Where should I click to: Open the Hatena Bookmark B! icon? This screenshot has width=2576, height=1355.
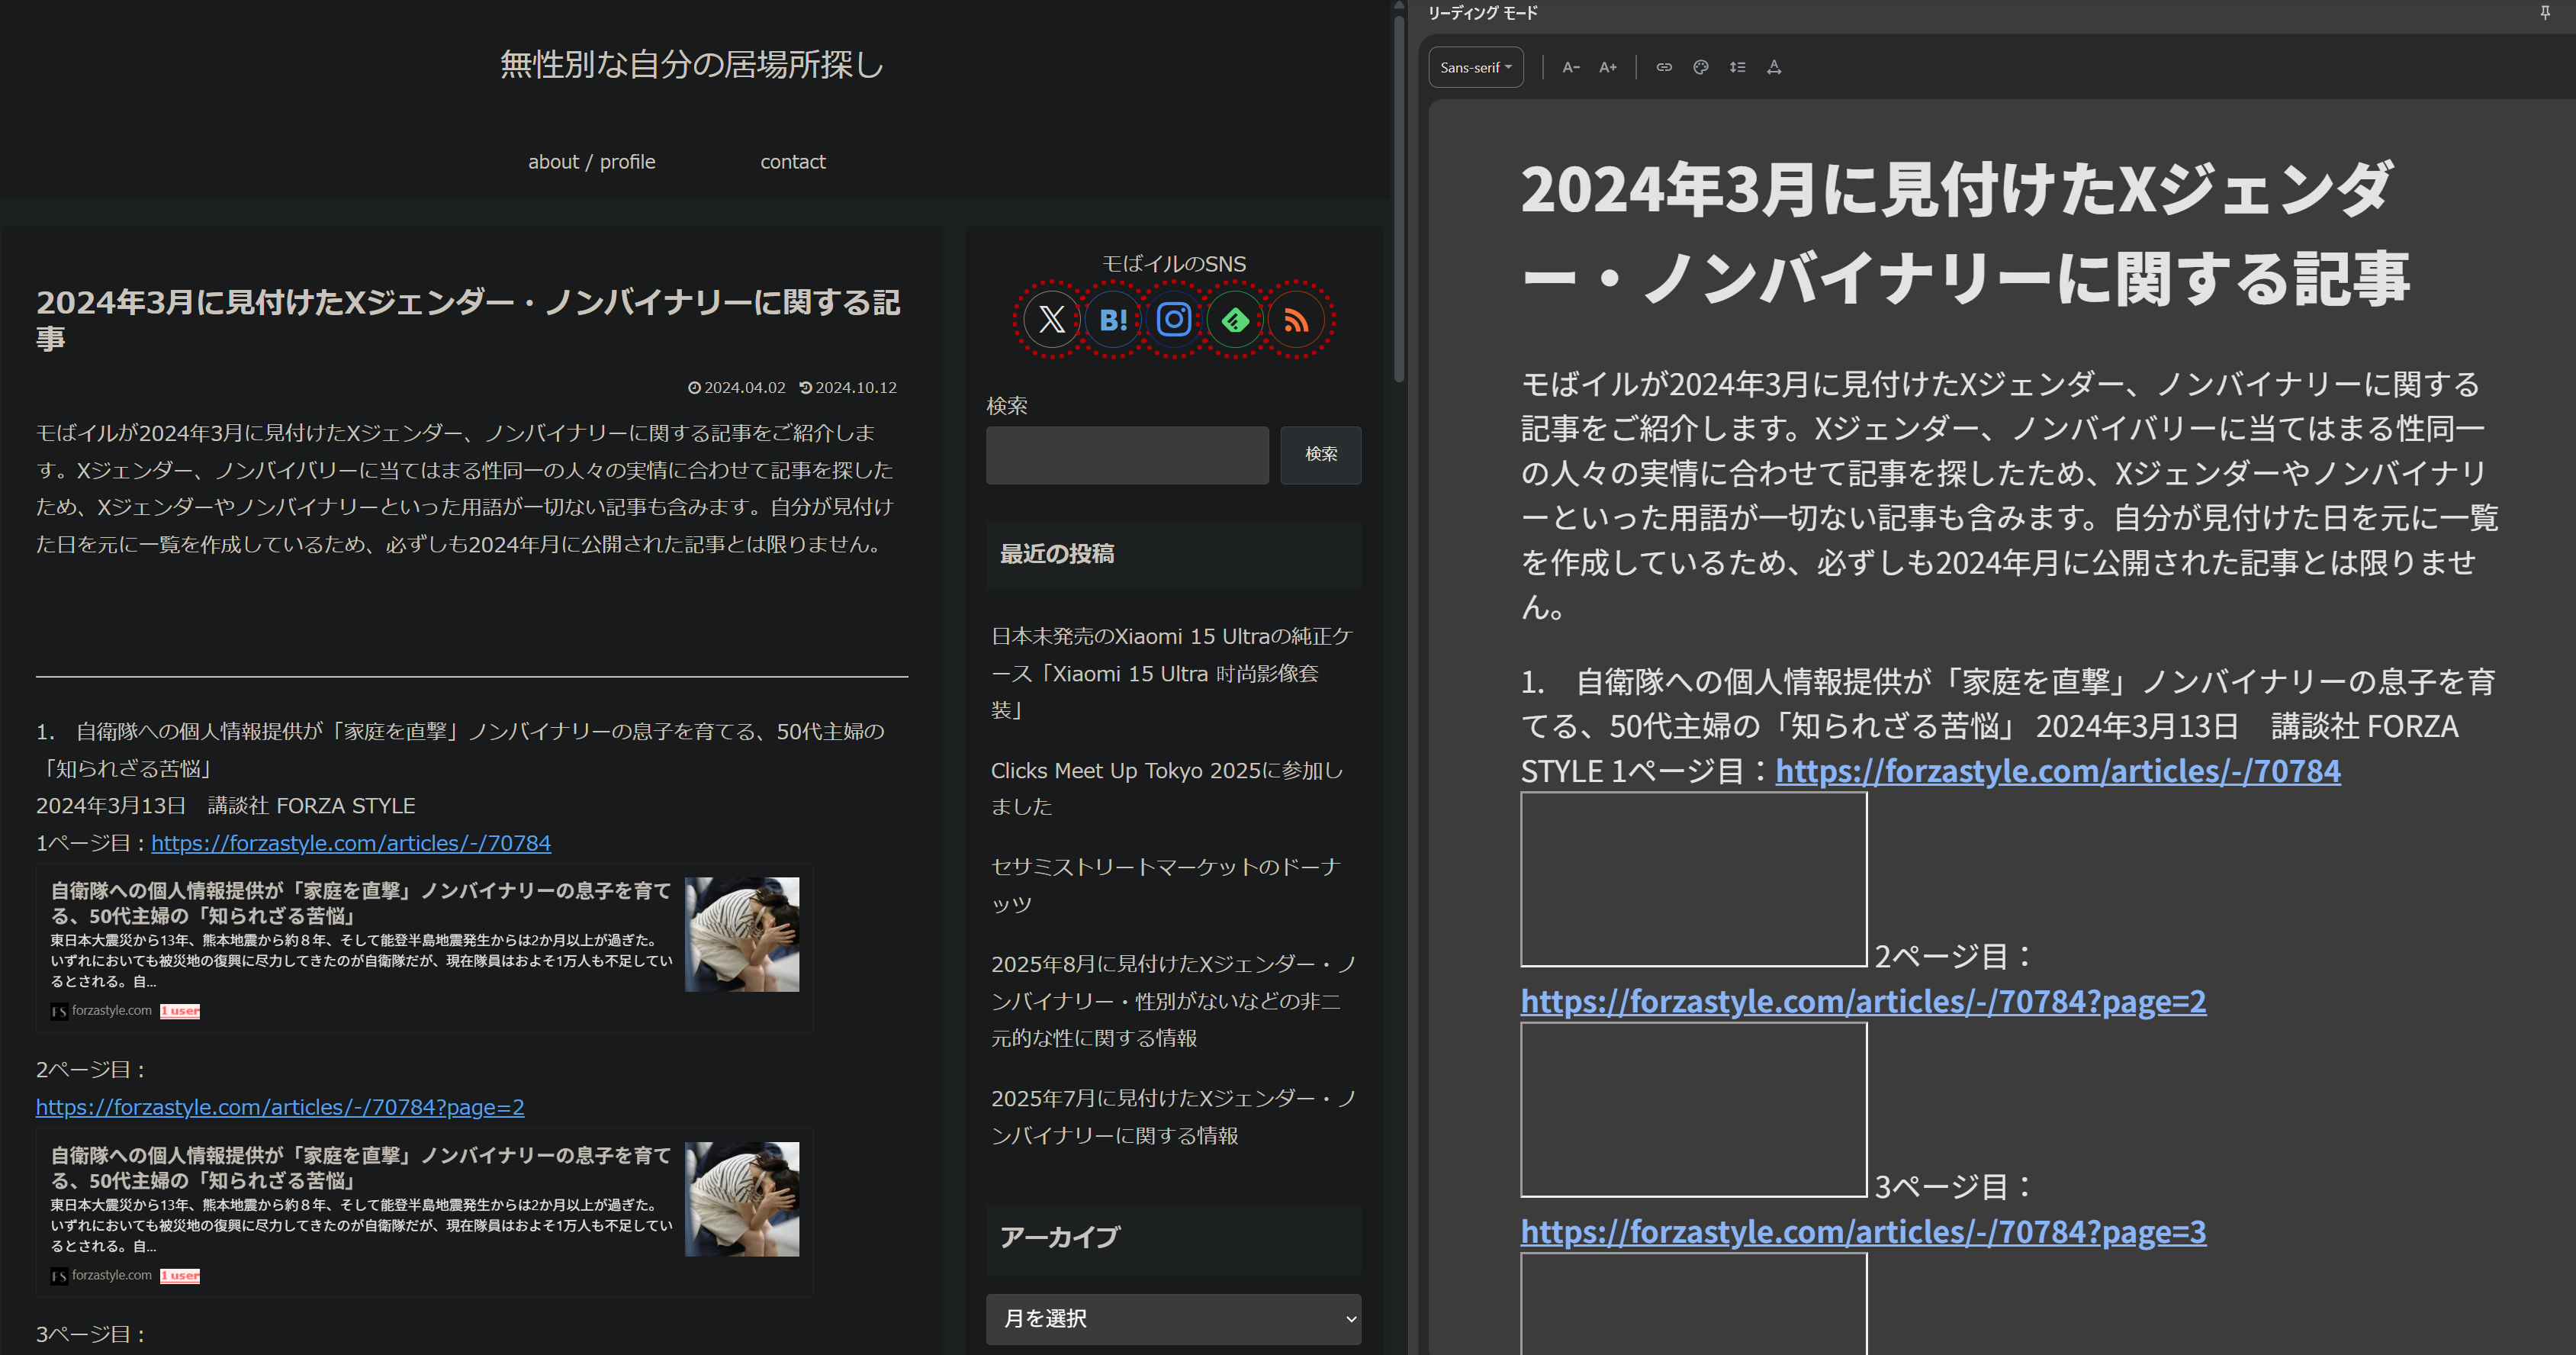coord(1113,319)
